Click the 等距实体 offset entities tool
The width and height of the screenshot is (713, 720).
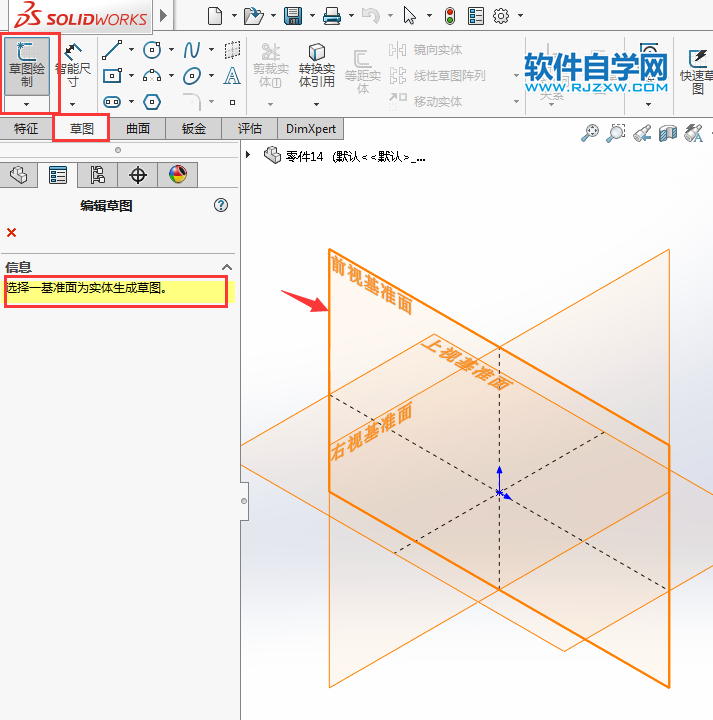tap(363, 71)
